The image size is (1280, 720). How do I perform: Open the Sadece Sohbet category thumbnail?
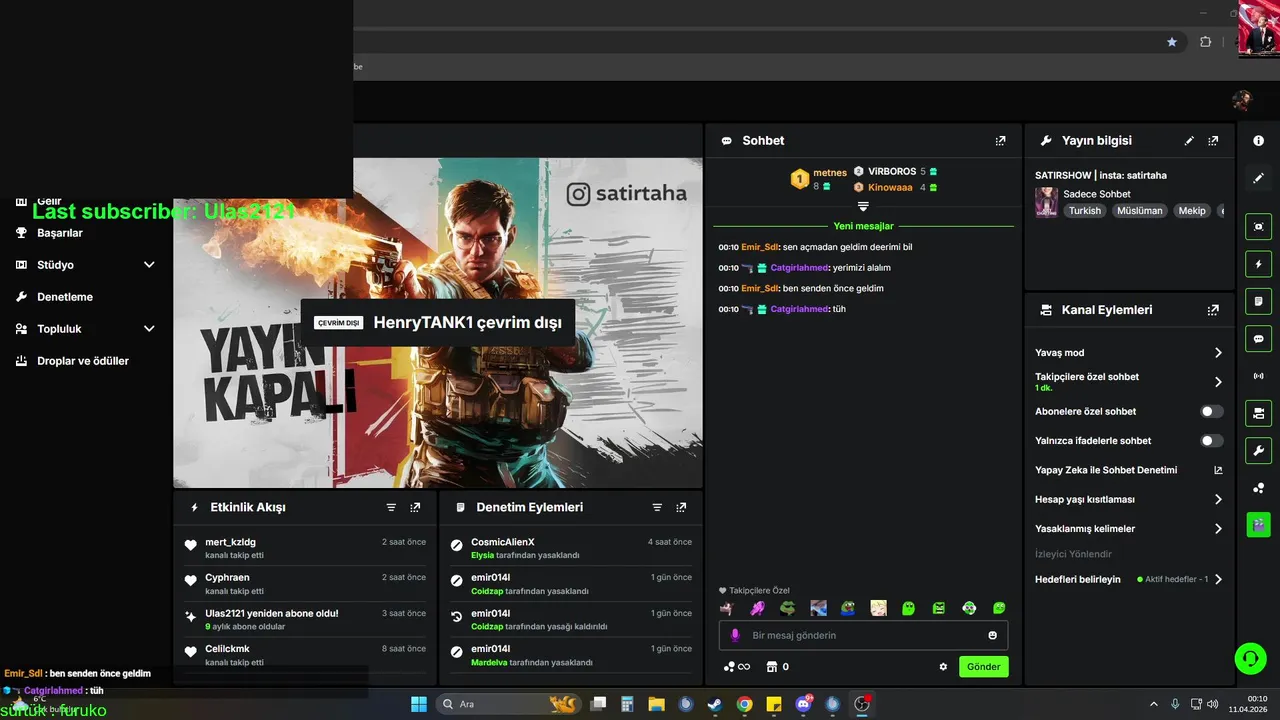pos(1046,202)
